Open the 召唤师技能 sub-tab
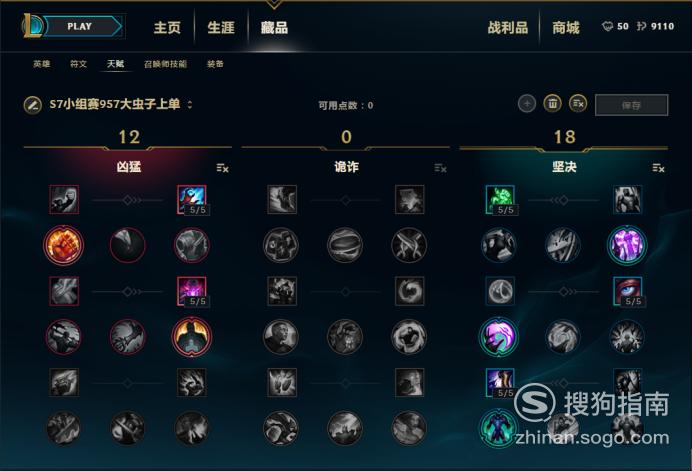Screen dimensions: 692x471 [165, 64]
